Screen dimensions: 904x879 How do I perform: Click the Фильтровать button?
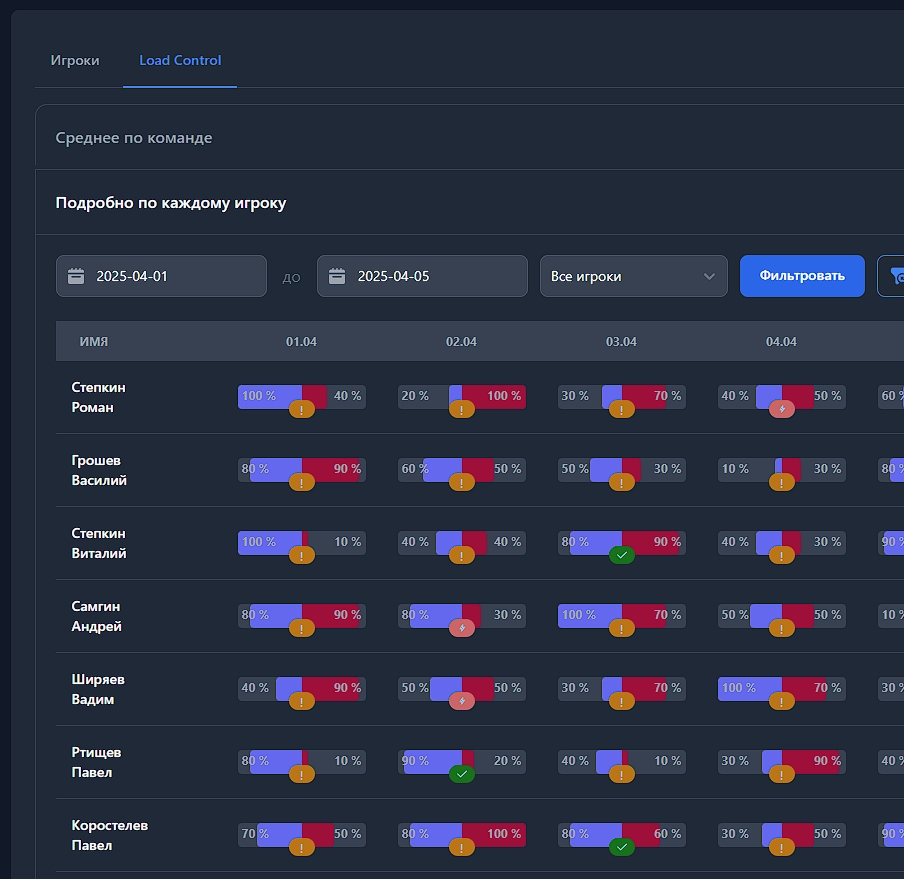[802, 276]
